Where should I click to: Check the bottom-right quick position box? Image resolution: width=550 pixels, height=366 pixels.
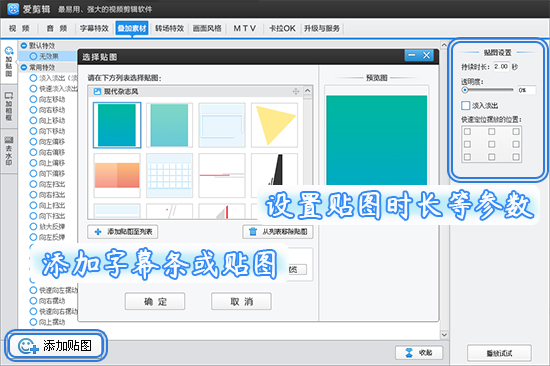(x=516, y=157)
